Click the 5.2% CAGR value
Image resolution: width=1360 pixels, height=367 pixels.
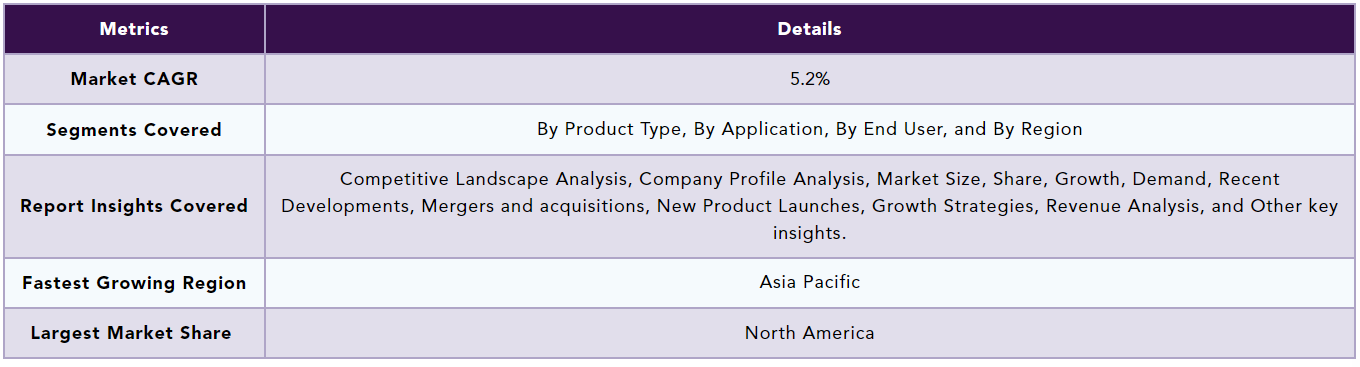(810, 79)
